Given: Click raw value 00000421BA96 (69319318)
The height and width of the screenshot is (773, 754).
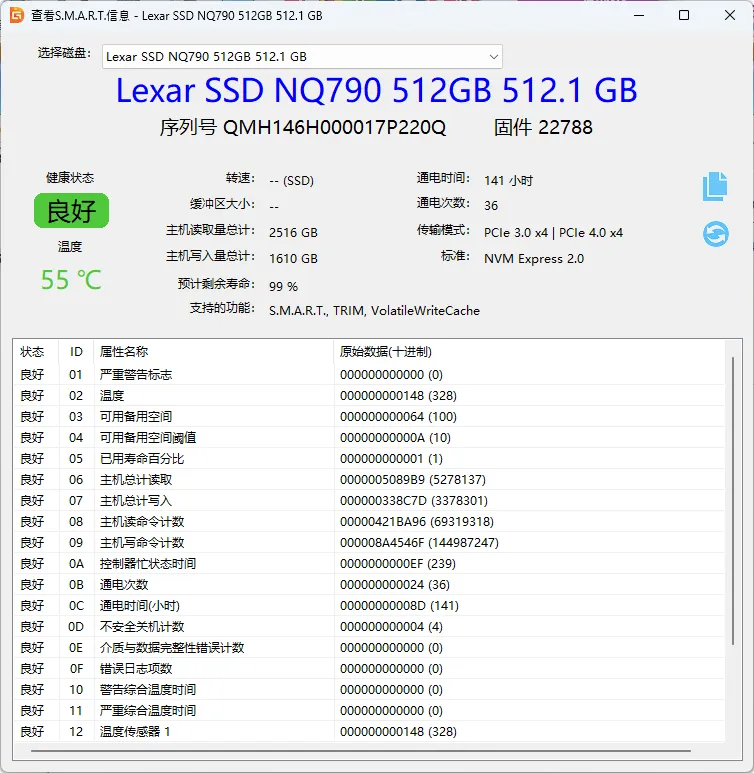Looking at the screenshot, I should pos(417,522).
